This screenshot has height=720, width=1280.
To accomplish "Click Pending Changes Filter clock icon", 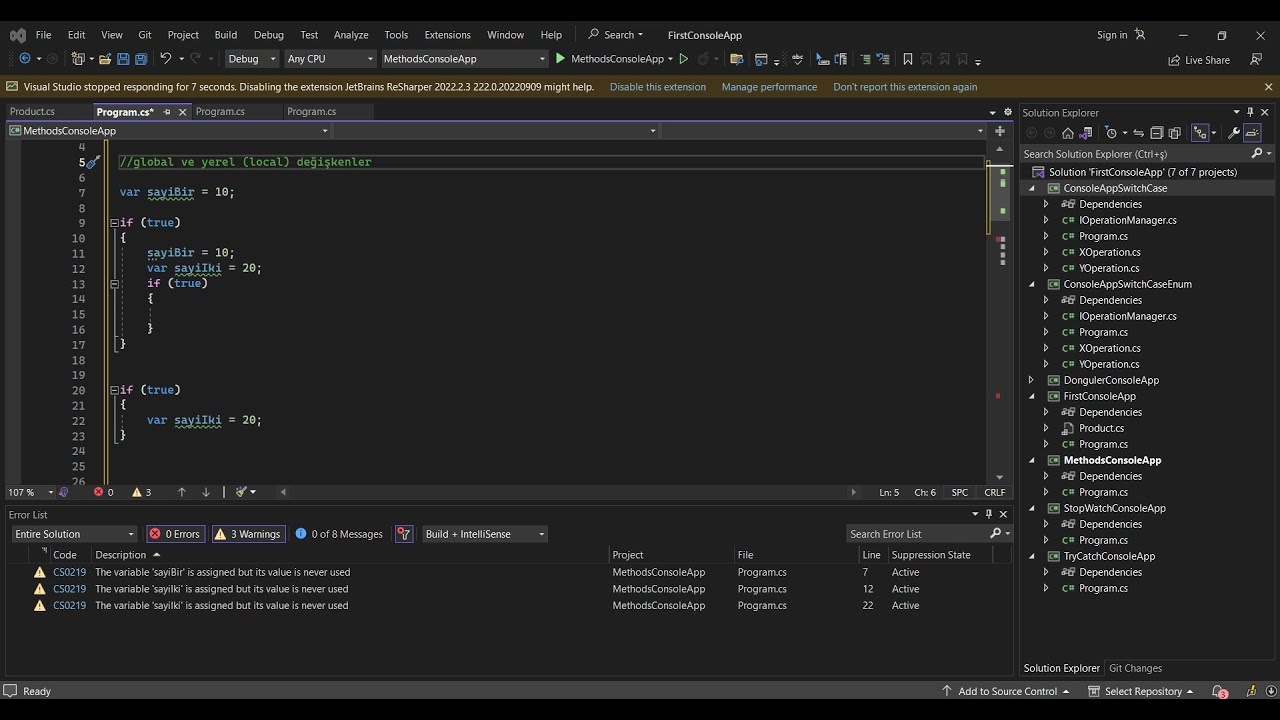I will pyautogui.click(x=1111, y=133).
